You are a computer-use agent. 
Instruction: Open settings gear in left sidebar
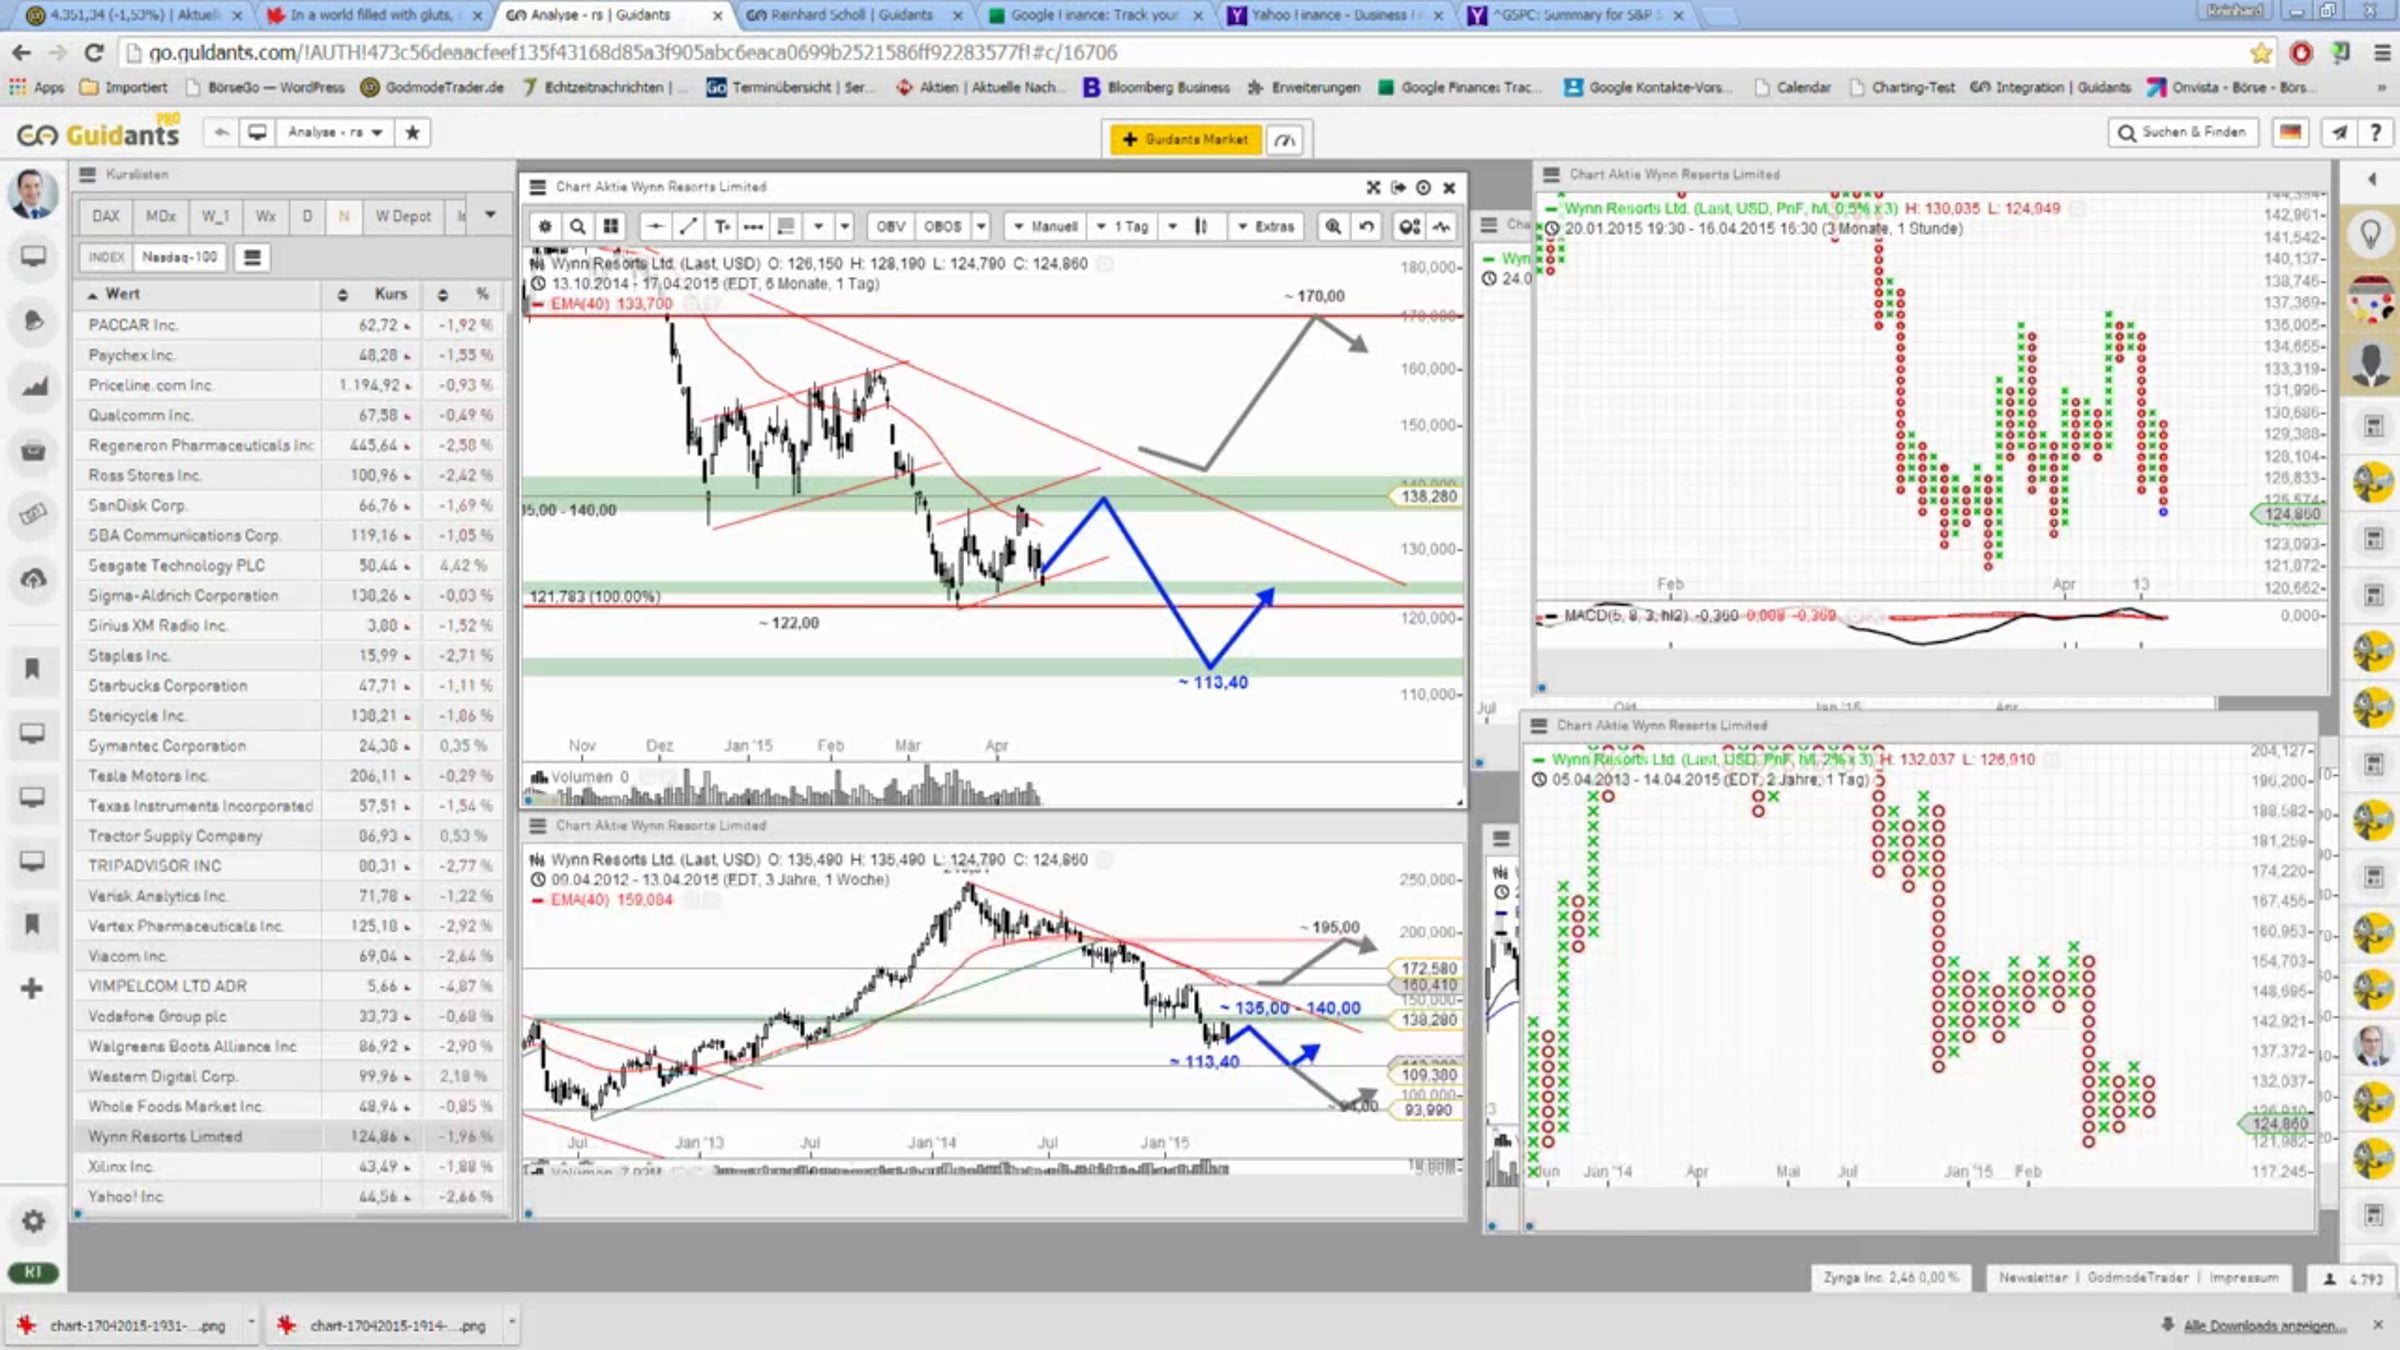[33, 1221]
